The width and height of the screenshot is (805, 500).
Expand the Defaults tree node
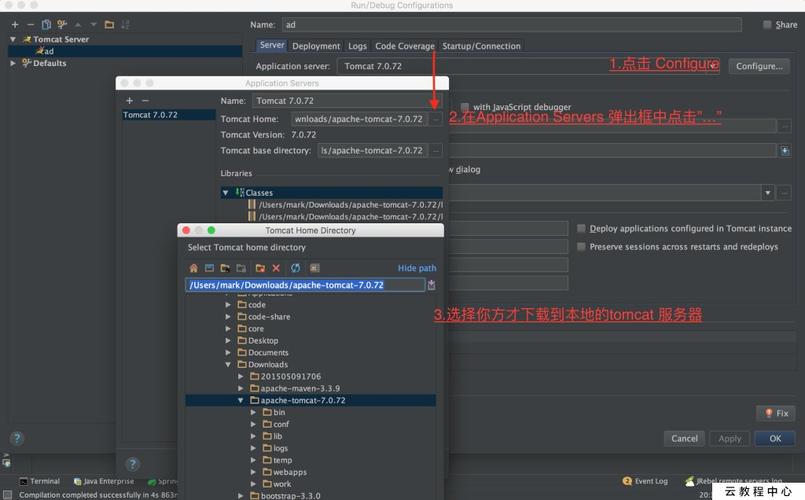[13, 63]
